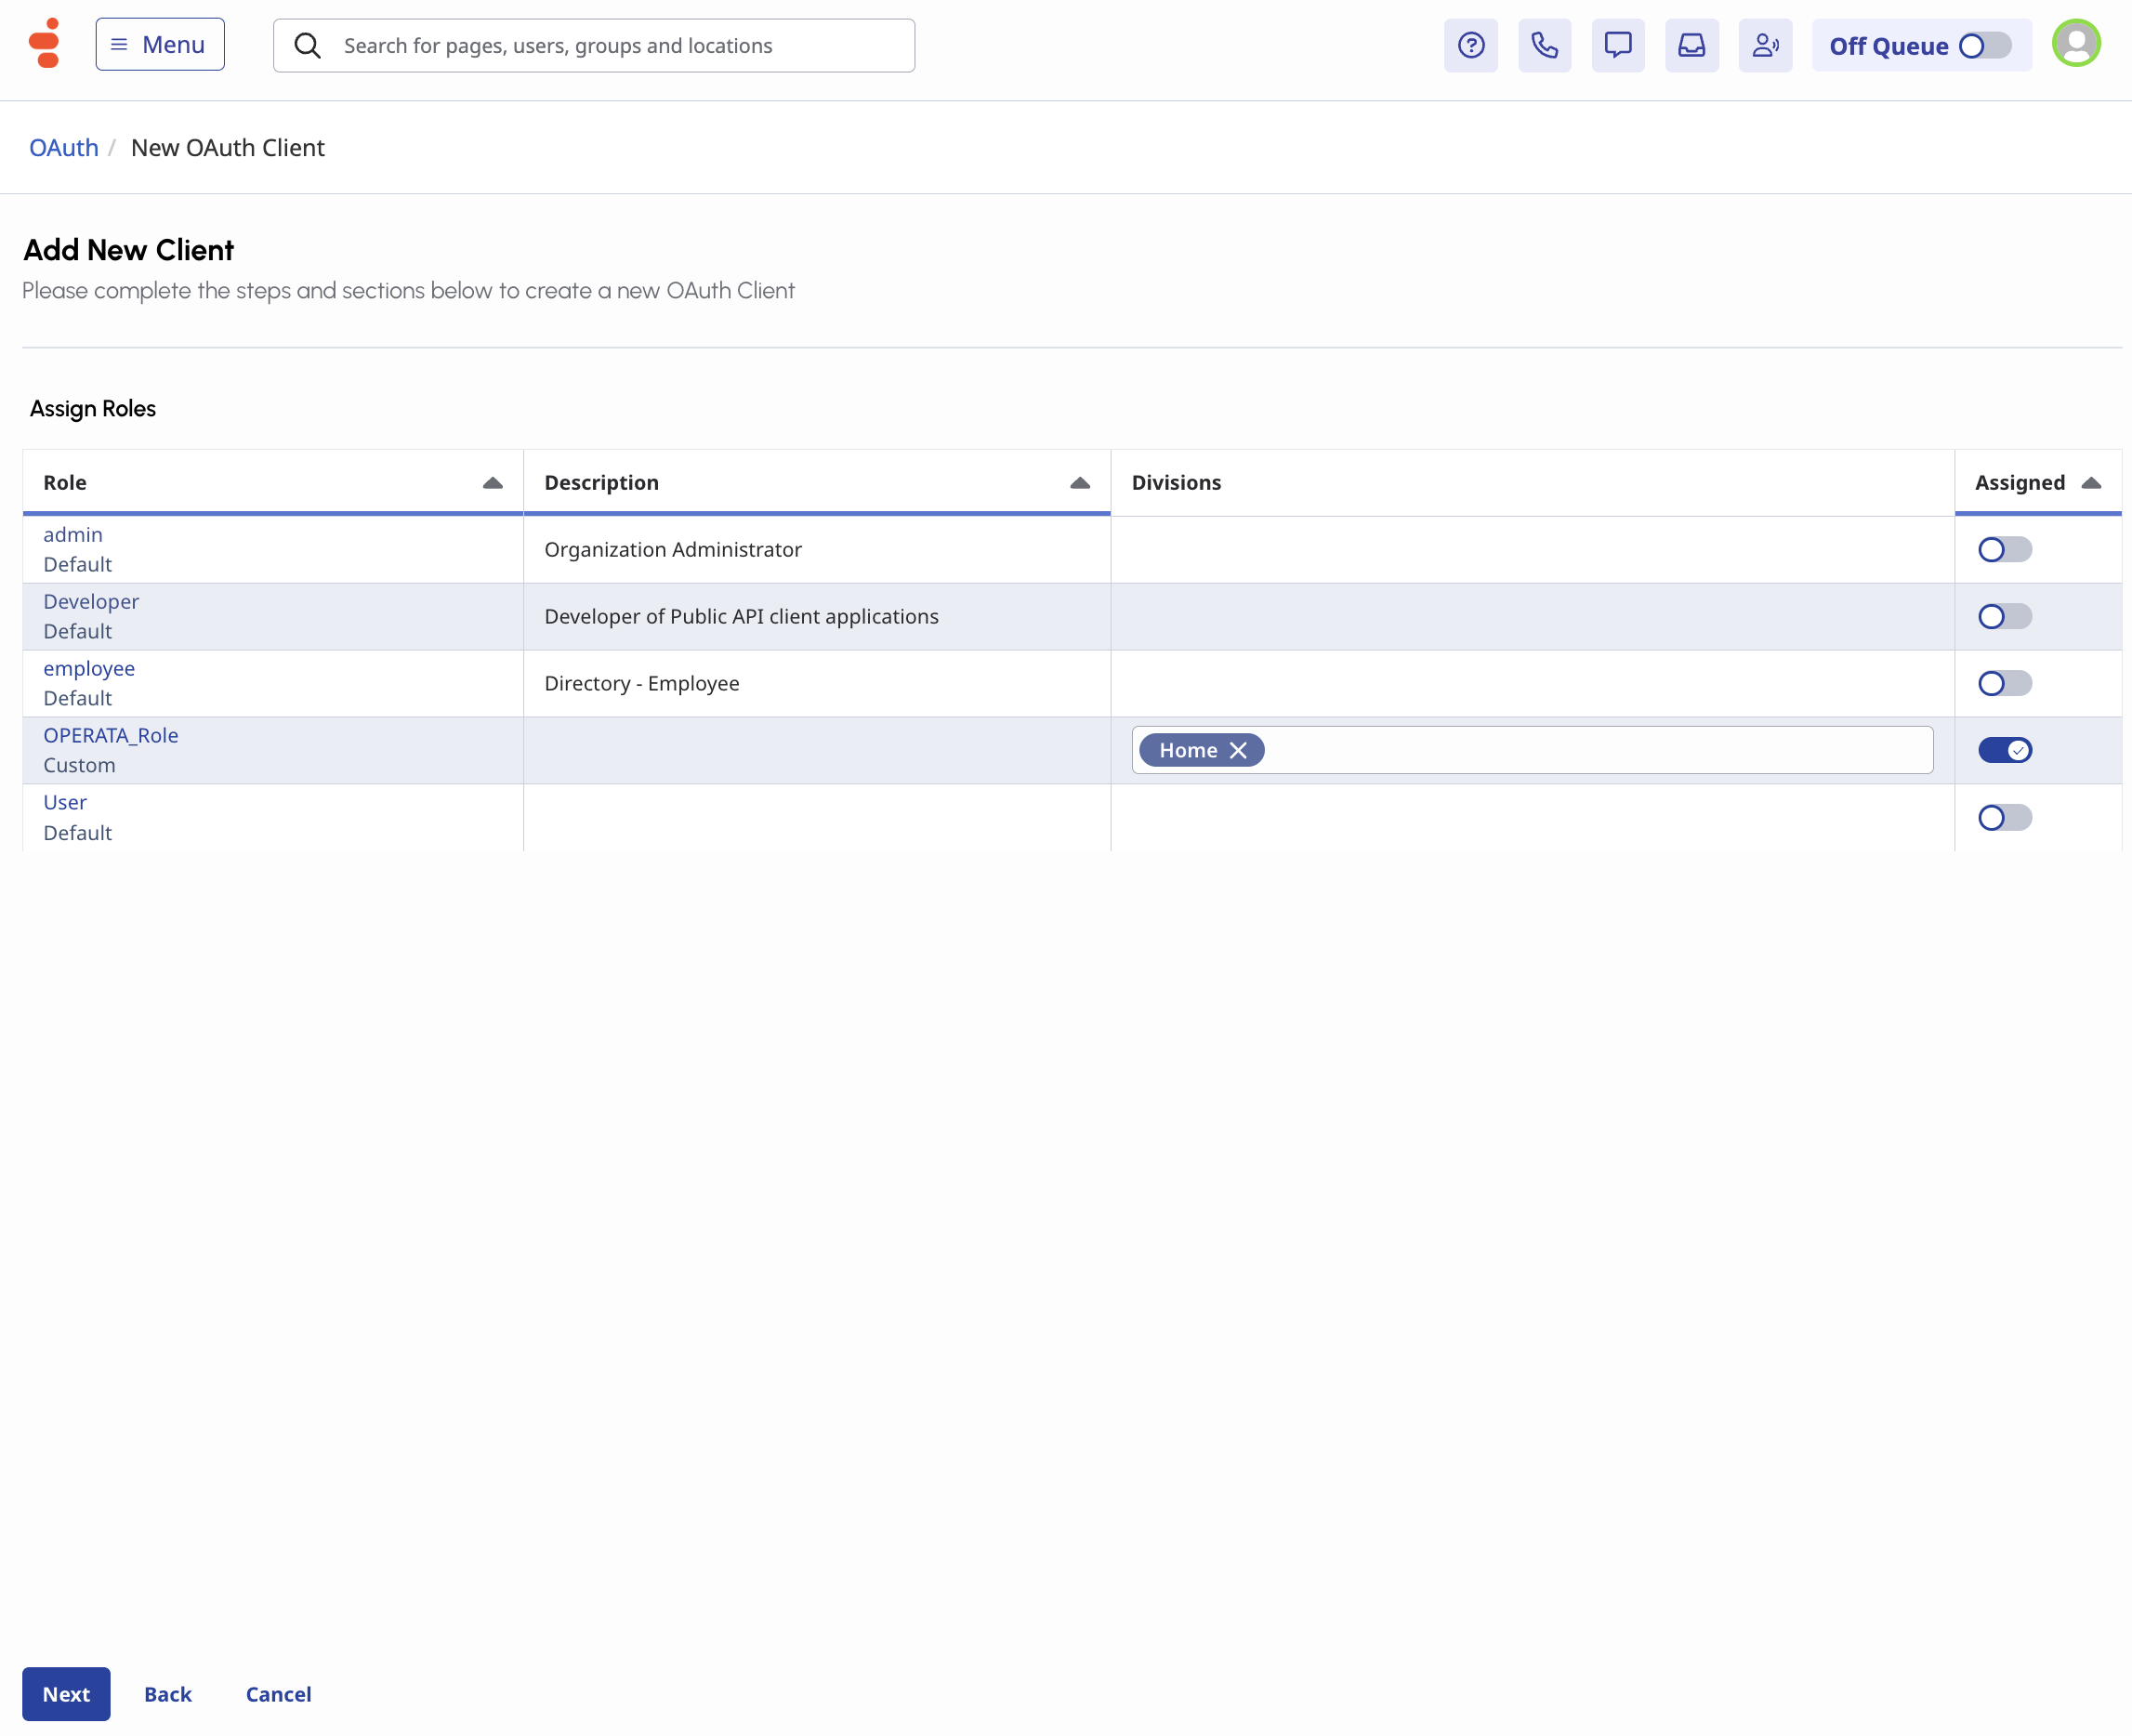Open the chat bubble icon
The height and width of the screenshot is (1736, 2132).
[1617, 45]
